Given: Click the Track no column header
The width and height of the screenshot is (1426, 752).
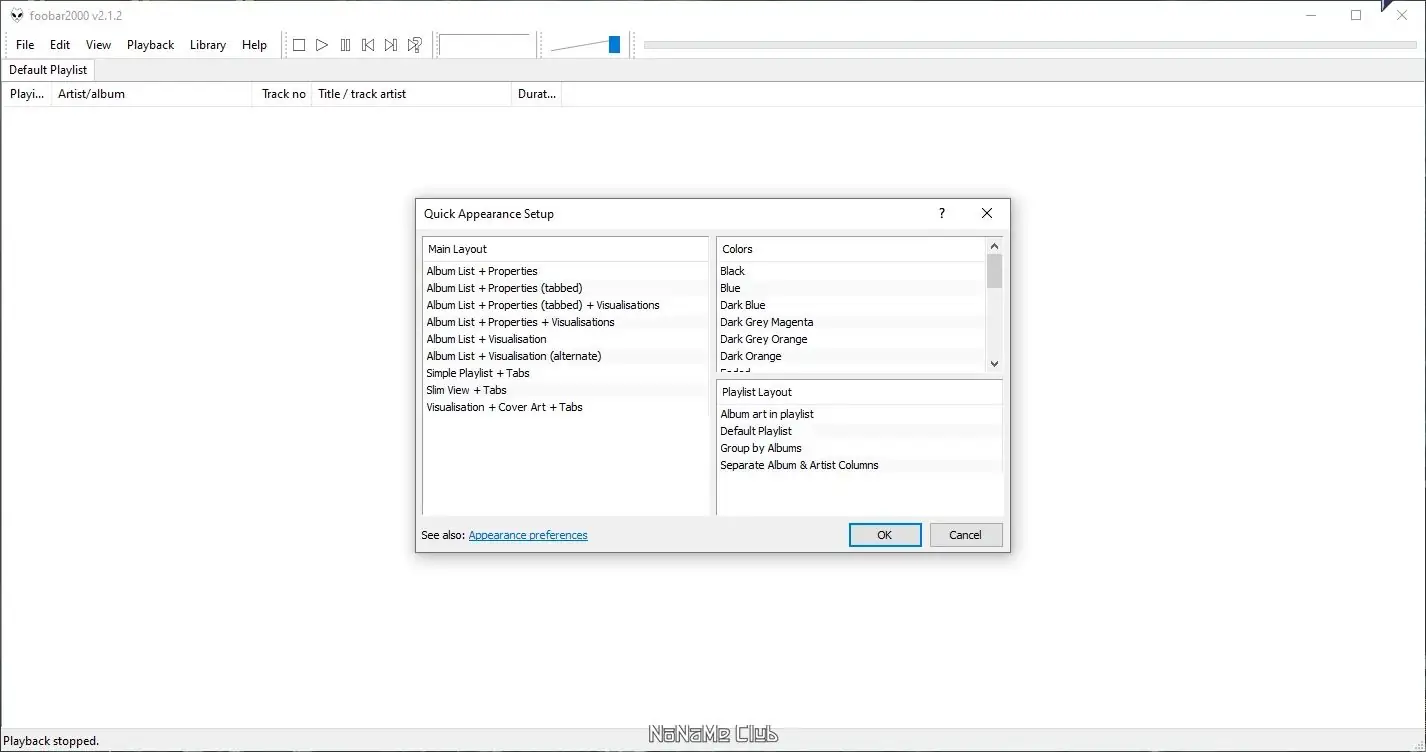Looking at the screenshot, I should [283, 94].
